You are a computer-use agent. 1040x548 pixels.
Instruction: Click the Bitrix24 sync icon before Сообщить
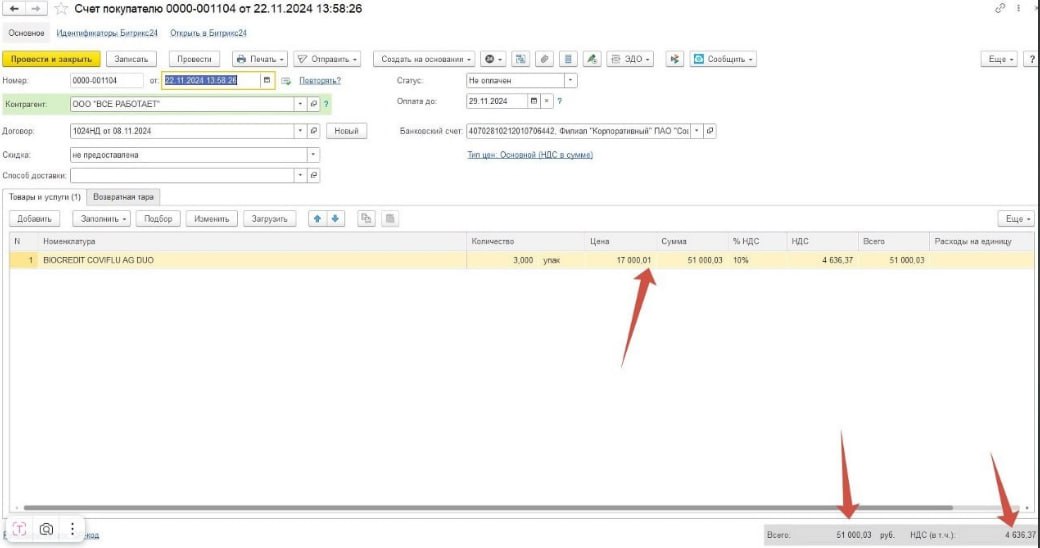pos(675,59)
